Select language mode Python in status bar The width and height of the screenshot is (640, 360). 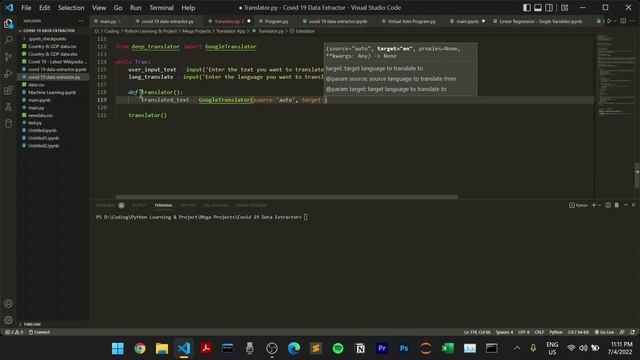[x=556, y=332]
